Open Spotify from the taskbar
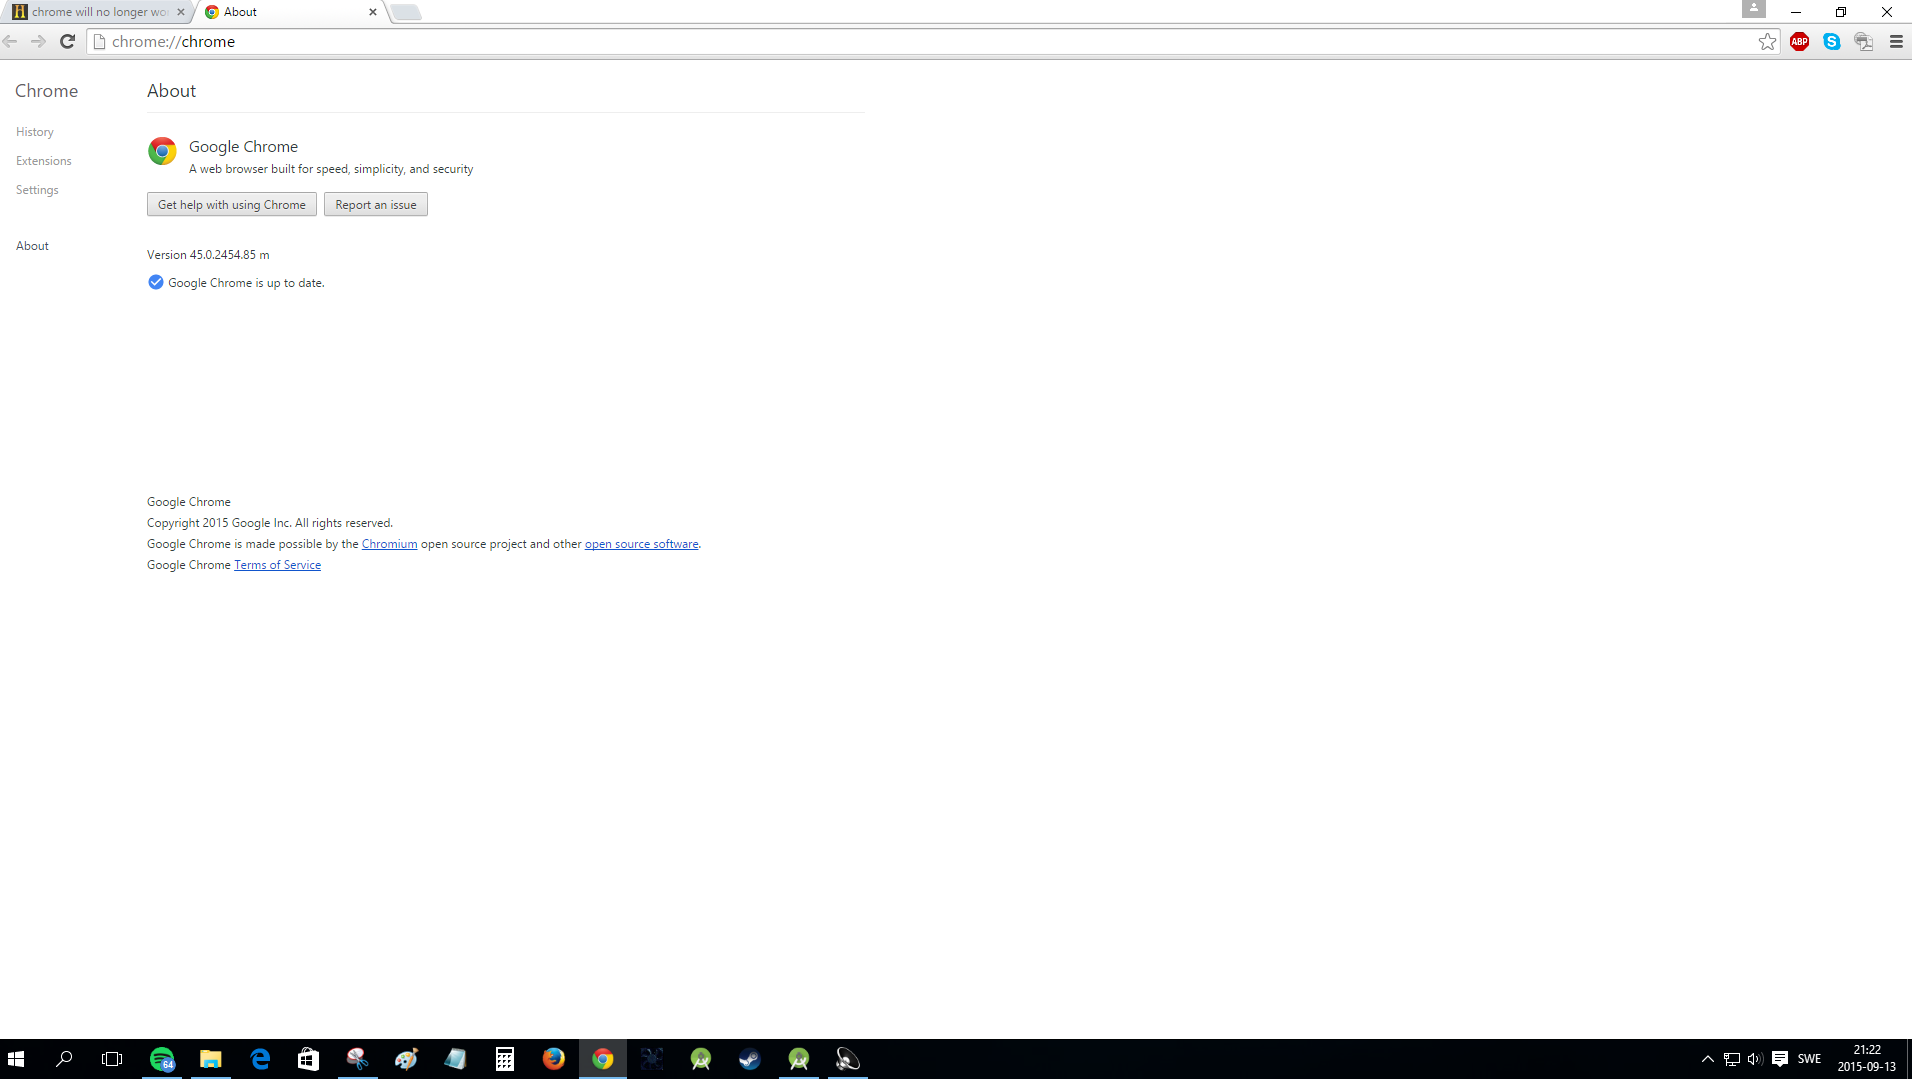1912x1079 pixels. pyautogui.click(x=162, y=1059)
